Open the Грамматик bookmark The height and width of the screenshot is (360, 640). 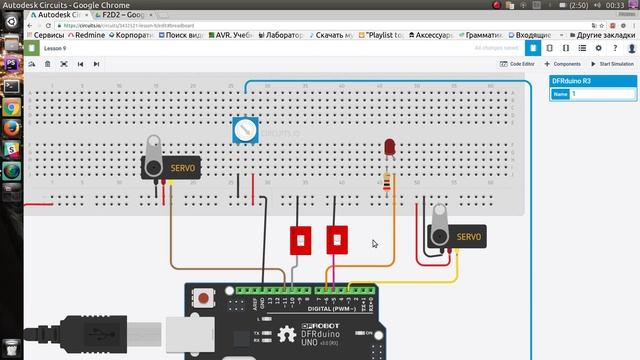481,35
